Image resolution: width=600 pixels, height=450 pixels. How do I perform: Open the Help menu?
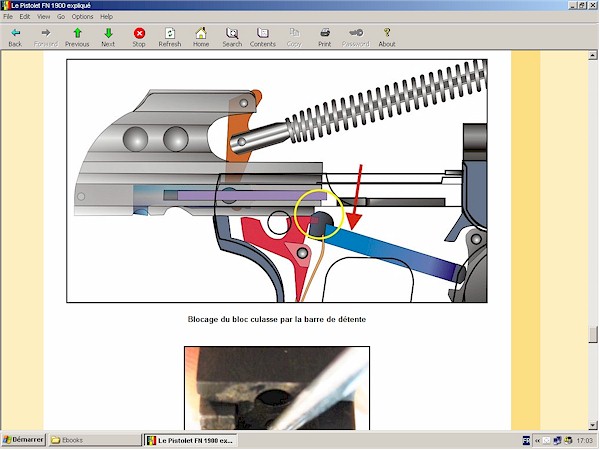106,16
